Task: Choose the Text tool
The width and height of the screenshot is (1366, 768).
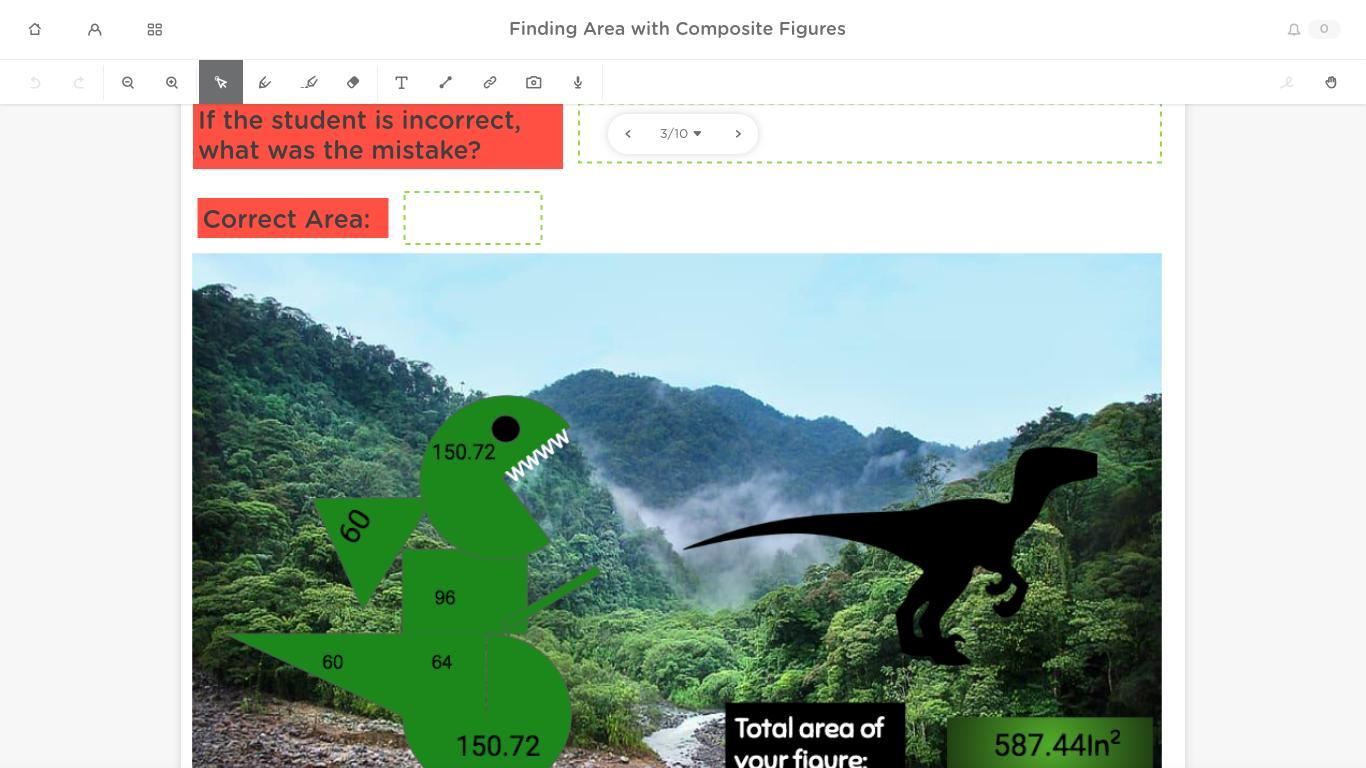Action: click(x=401, y=83)
